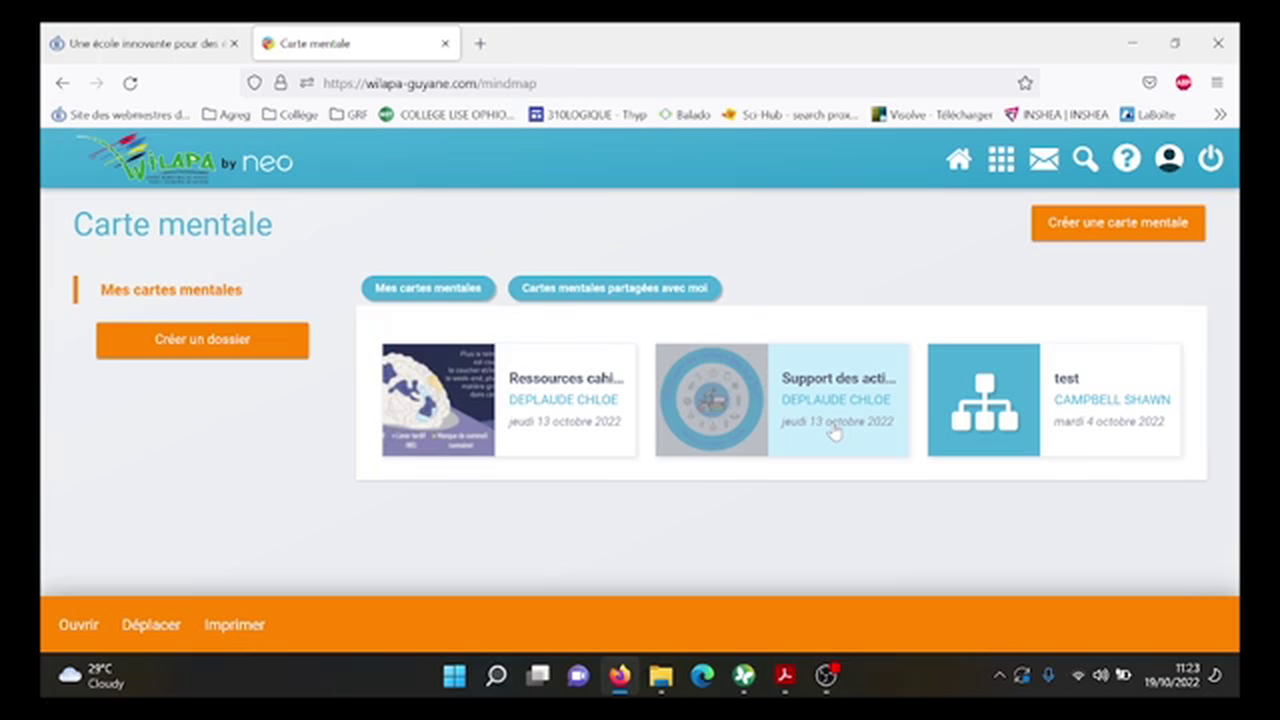The width and height of the screenshot is (1280, 720).
Task: Click the Créer une carte mentale button
Action: coord(1117,222)
